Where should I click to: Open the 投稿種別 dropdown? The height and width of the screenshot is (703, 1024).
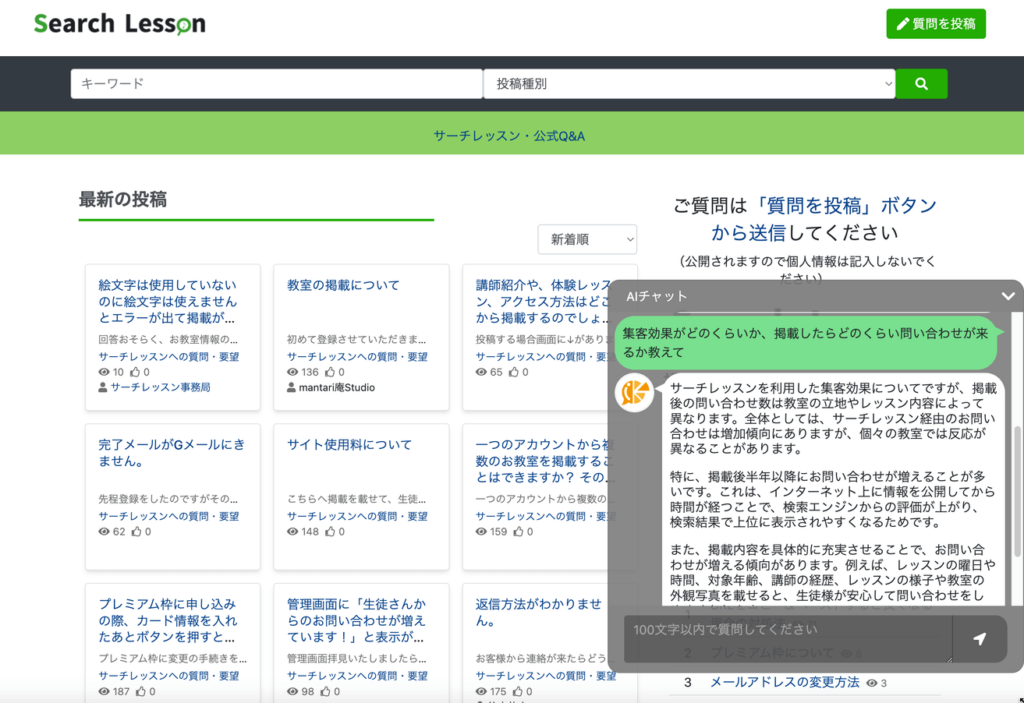[x=688, y=84]
